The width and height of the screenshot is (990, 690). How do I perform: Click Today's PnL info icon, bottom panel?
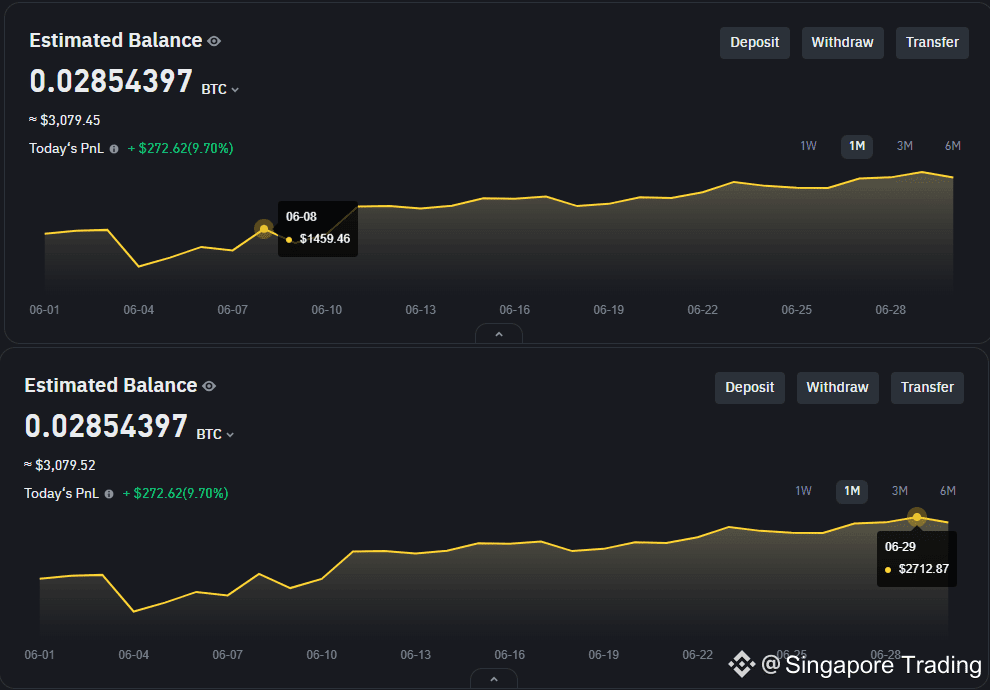108,494
